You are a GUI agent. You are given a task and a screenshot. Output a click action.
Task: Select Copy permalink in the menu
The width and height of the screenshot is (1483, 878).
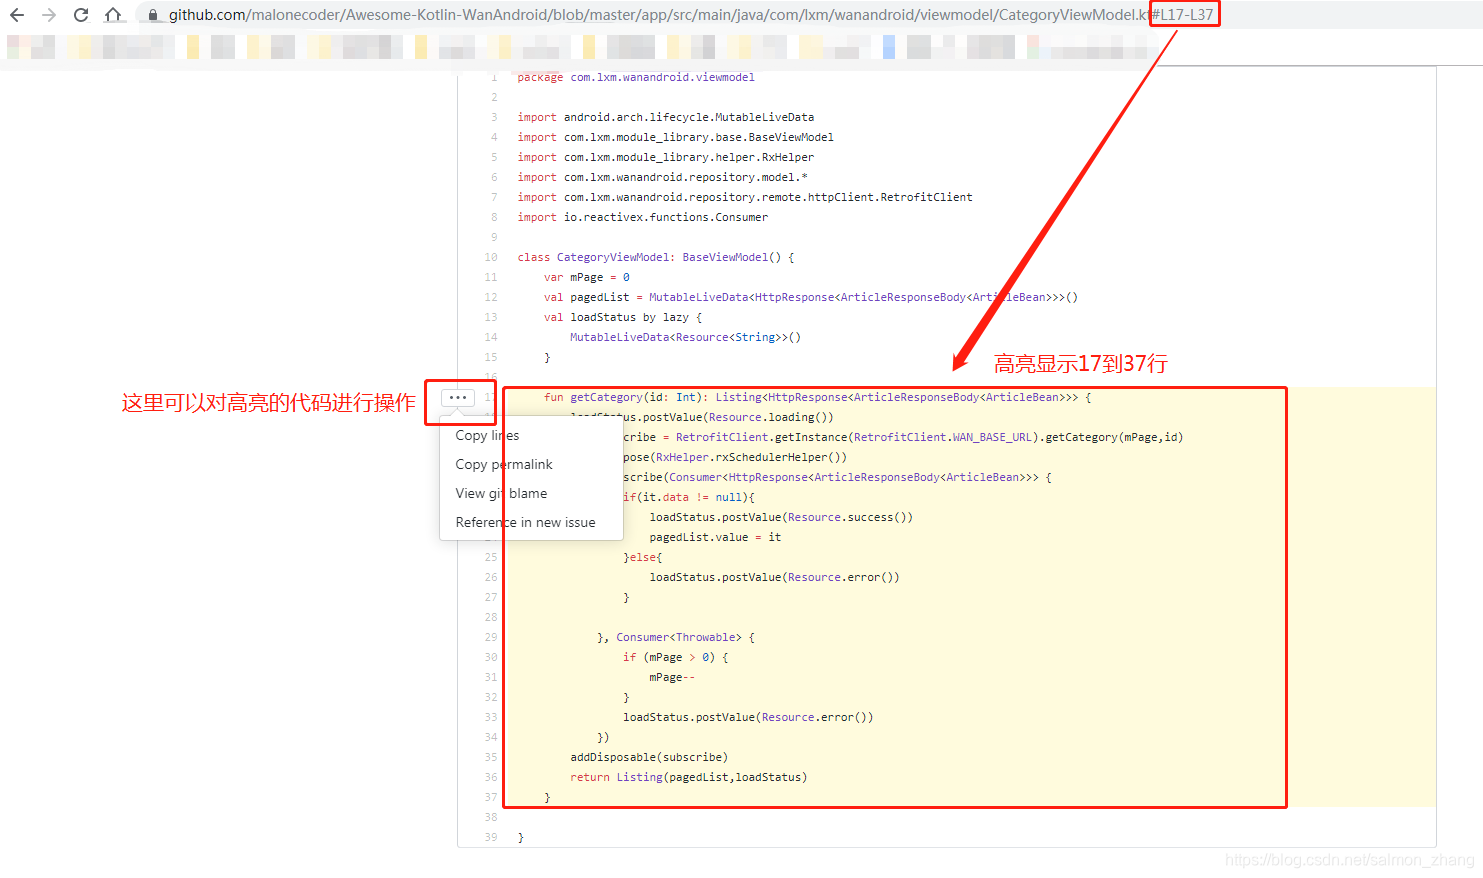tap(504, 464)
